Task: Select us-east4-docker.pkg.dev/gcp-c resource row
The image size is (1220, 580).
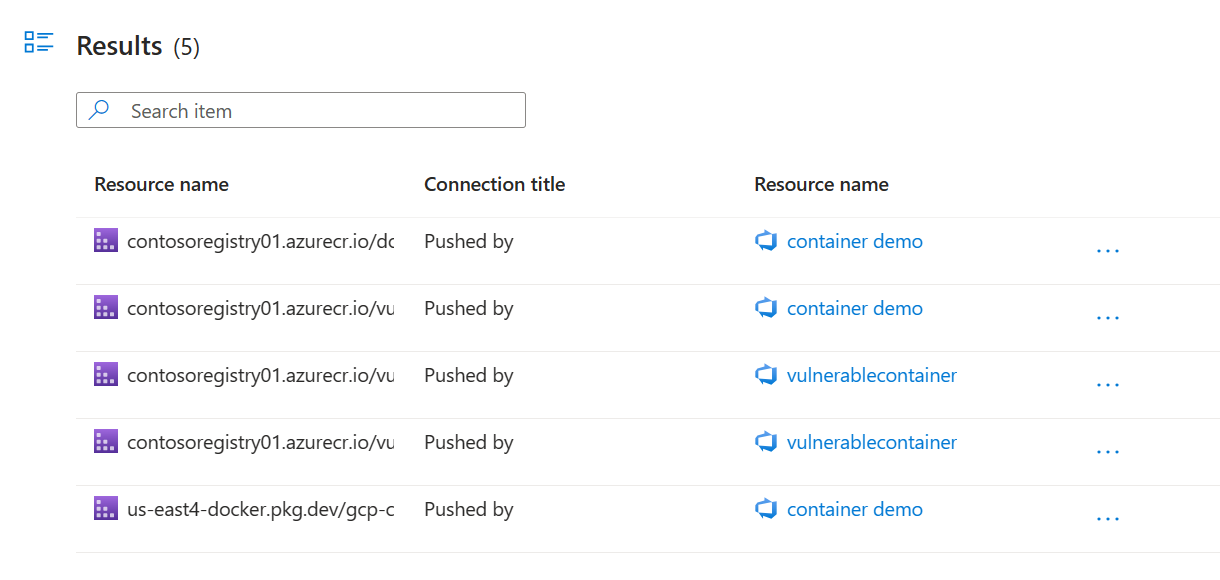Action: (x=648, y=519)
